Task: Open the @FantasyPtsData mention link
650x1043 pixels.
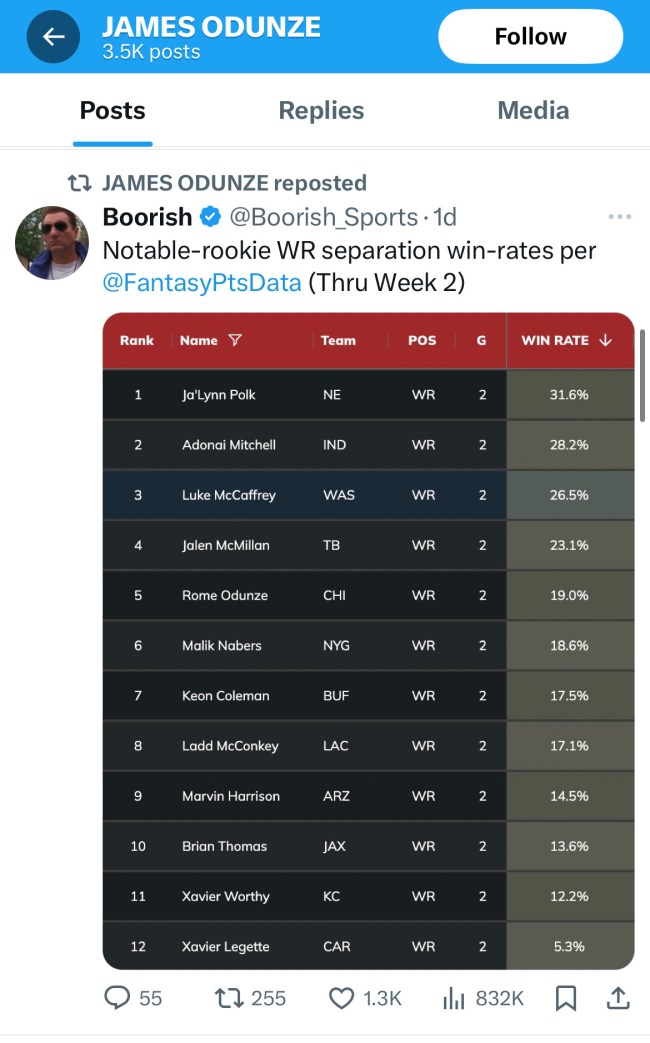Action: 202,282
